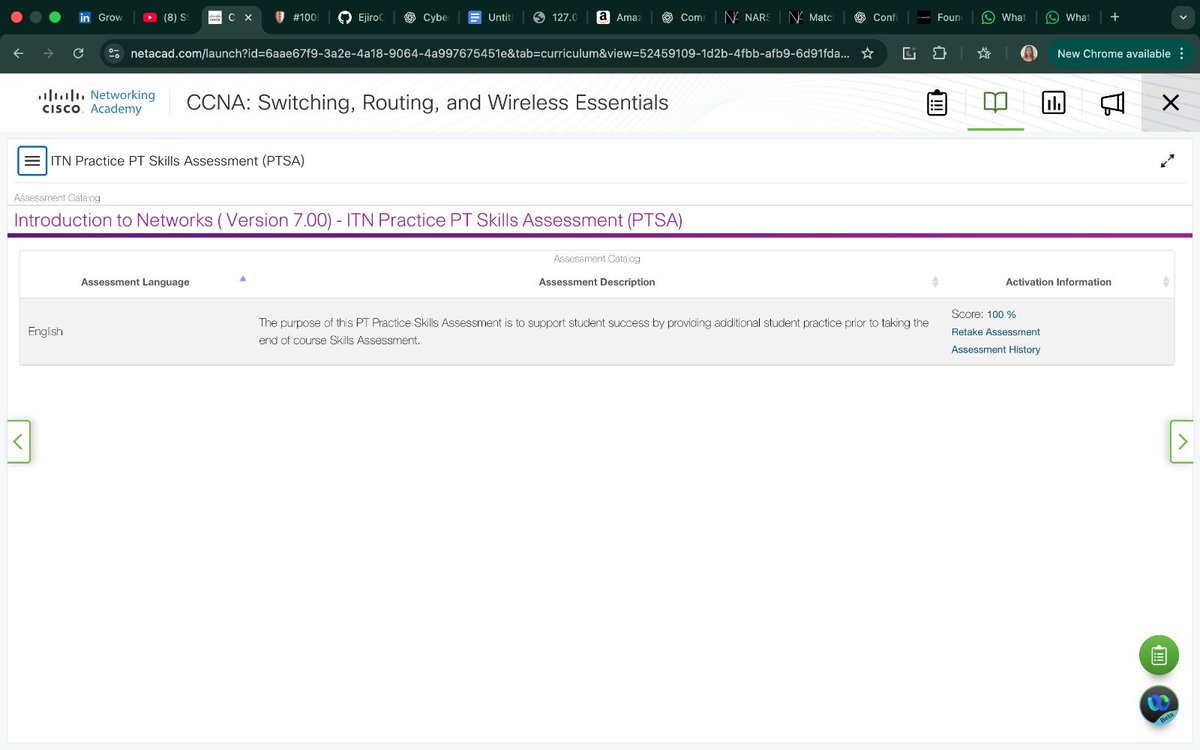Click the Assessment Language column header text
1200x750 pixels.
click(x=135, y=282)
